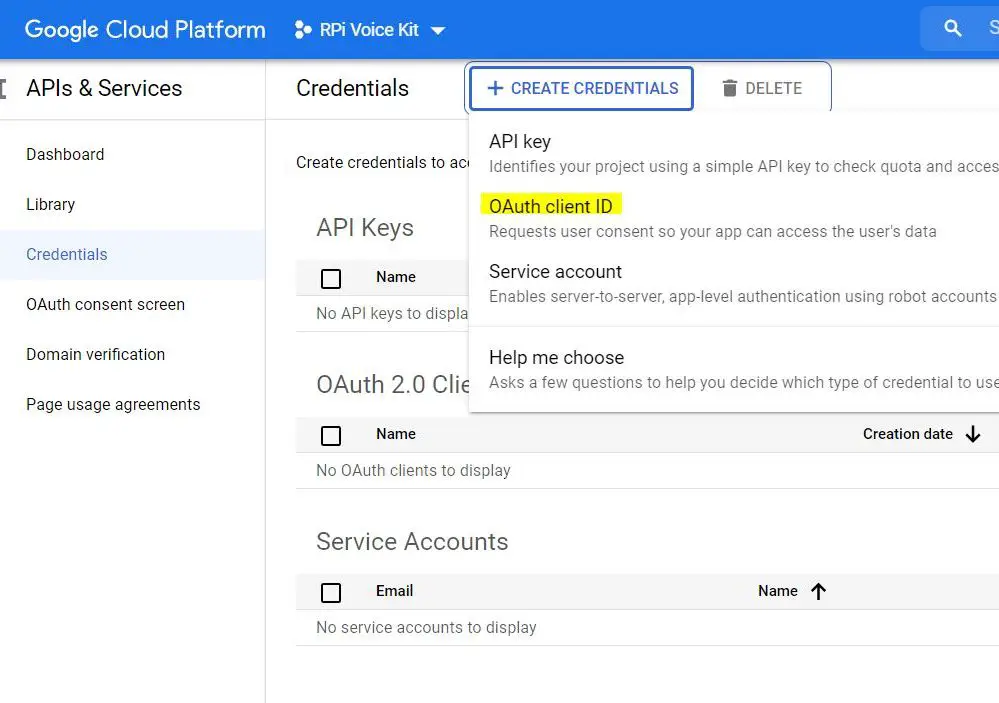Click the API Keys section heading

tap(365, 228)
